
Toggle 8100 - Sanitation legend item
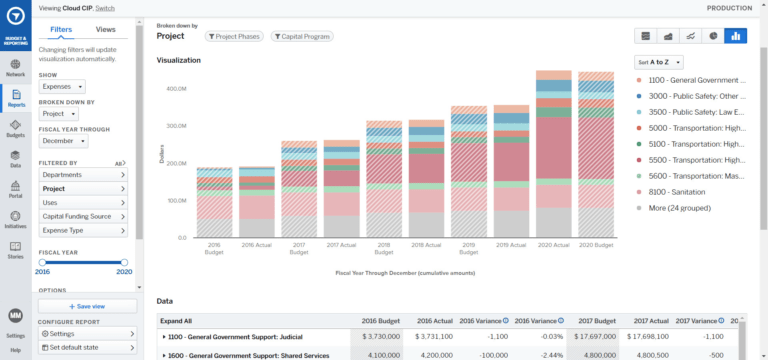click(x=672, y=192)
